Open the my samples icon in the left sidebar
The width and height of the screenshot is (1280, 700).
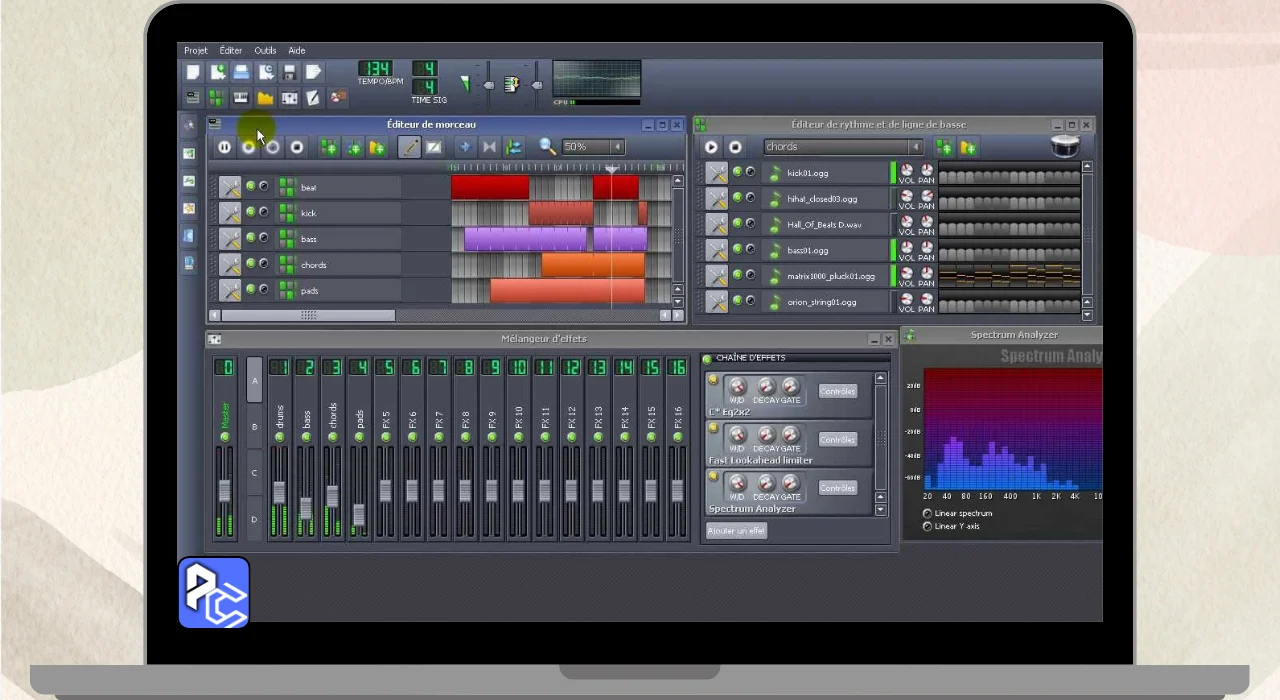(x=188, y=181)
